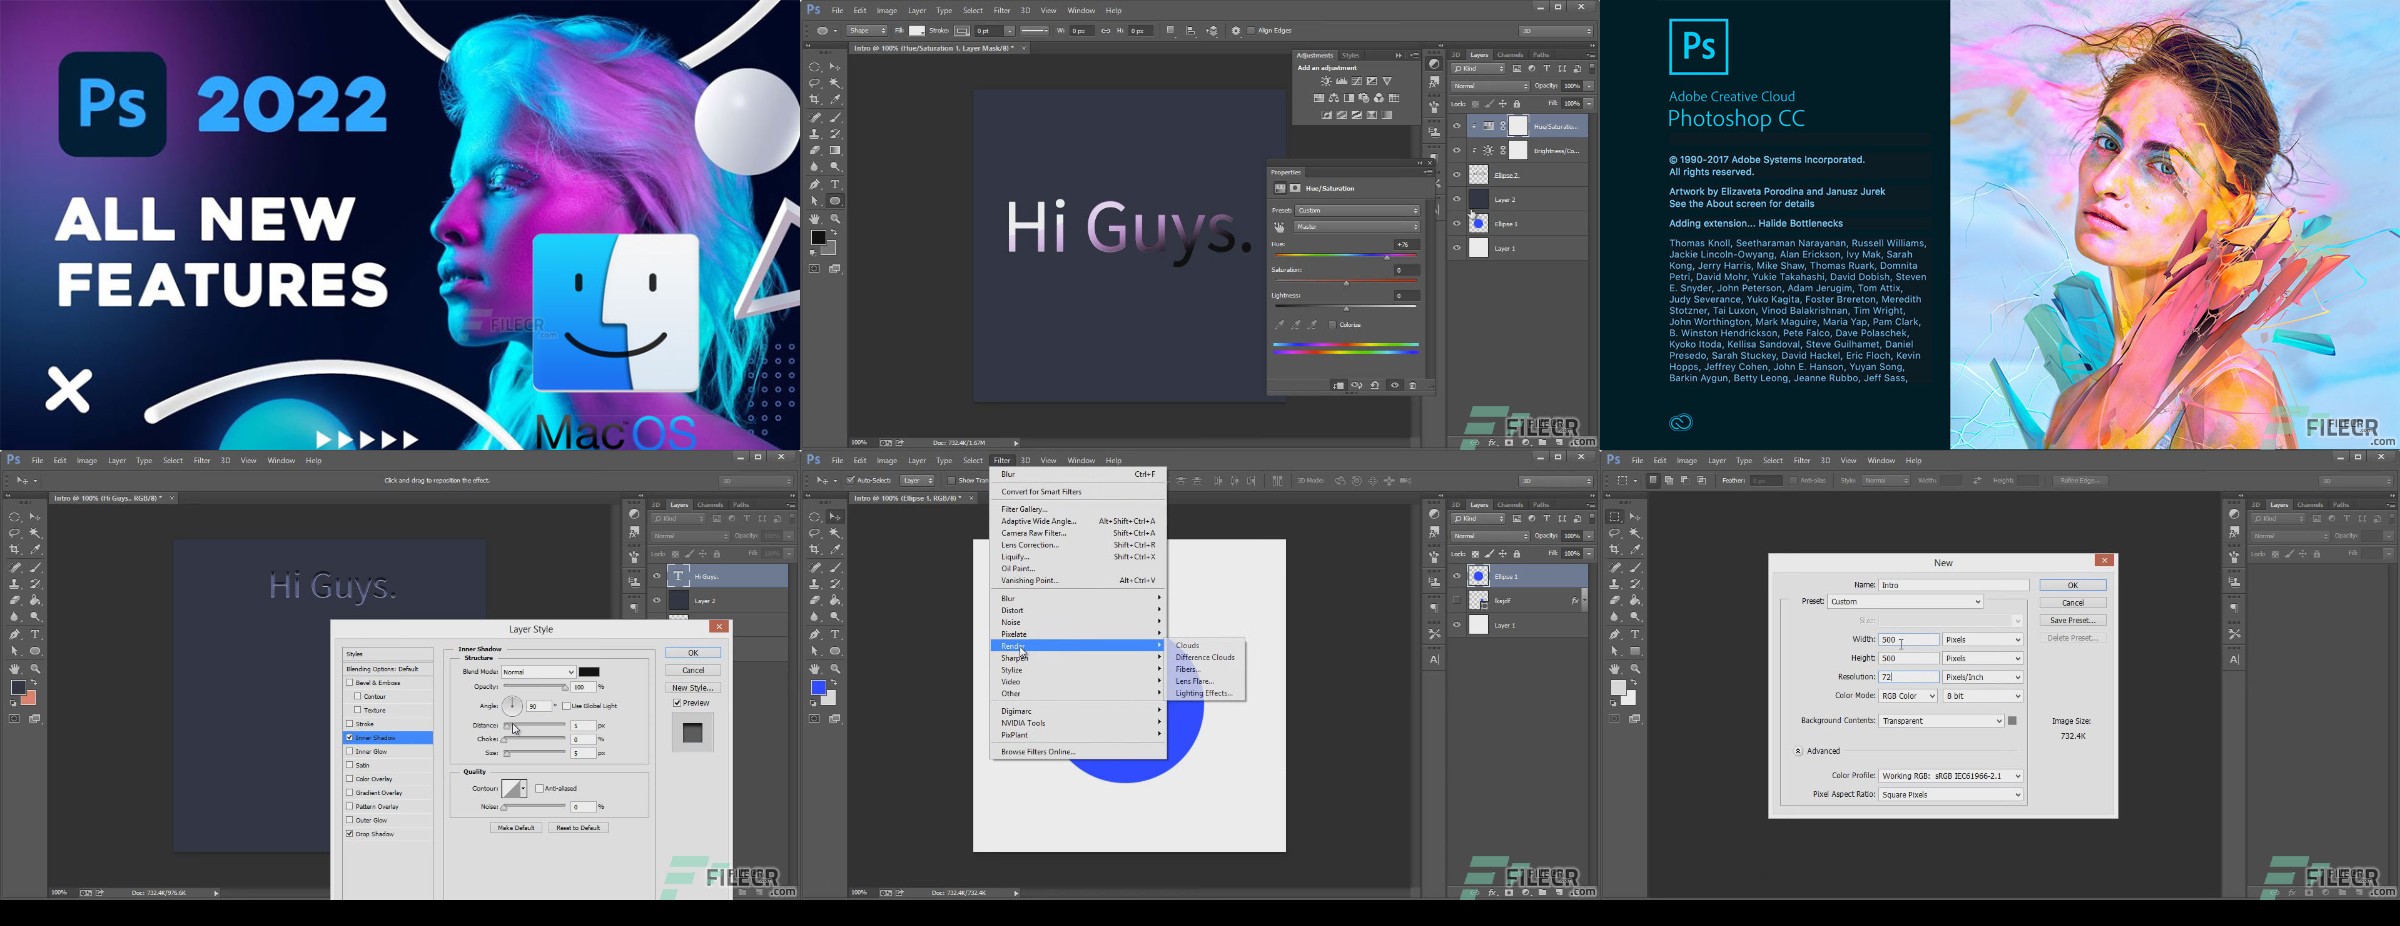Select the Clone Stamp tool in the Layer Style window
The height and width of the screenshot is (926, 2400).
pos(15,583)
